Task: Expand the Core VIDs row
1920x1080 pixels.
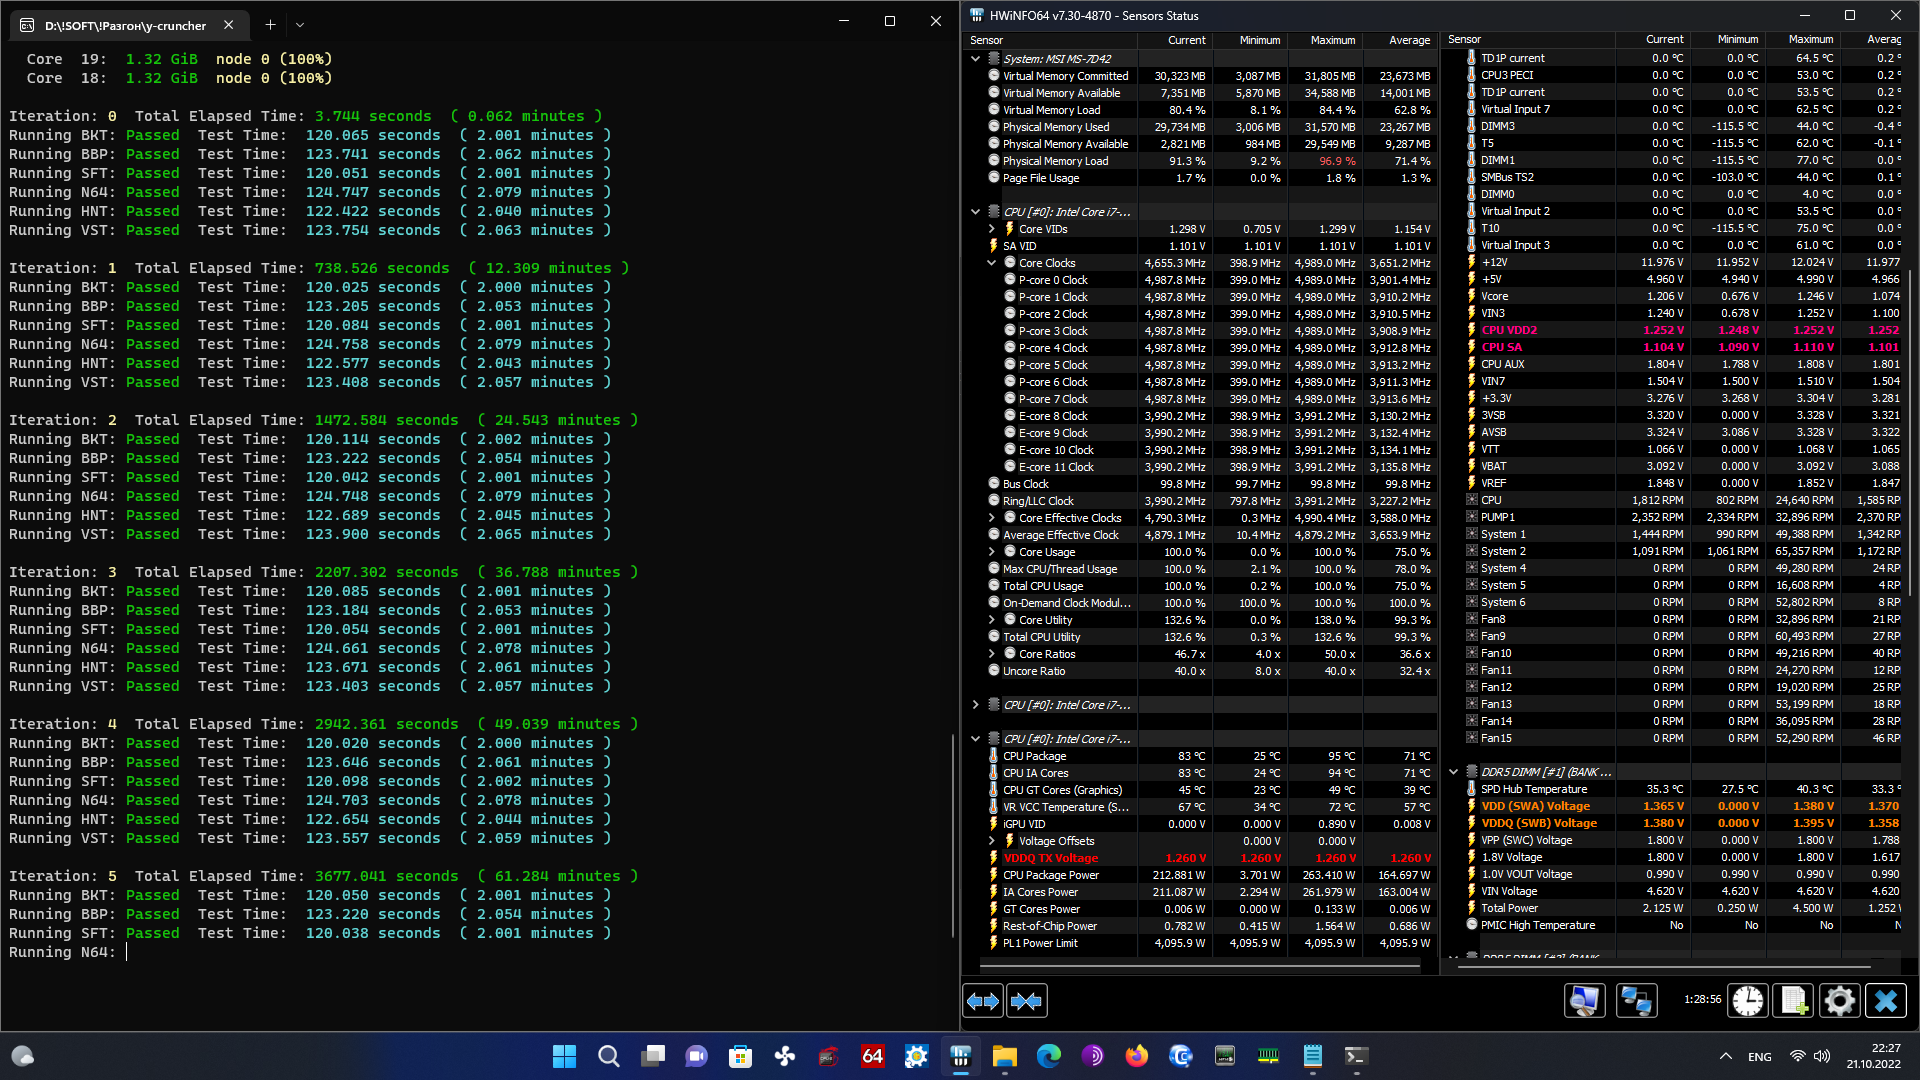Action: tap(992, 229)
